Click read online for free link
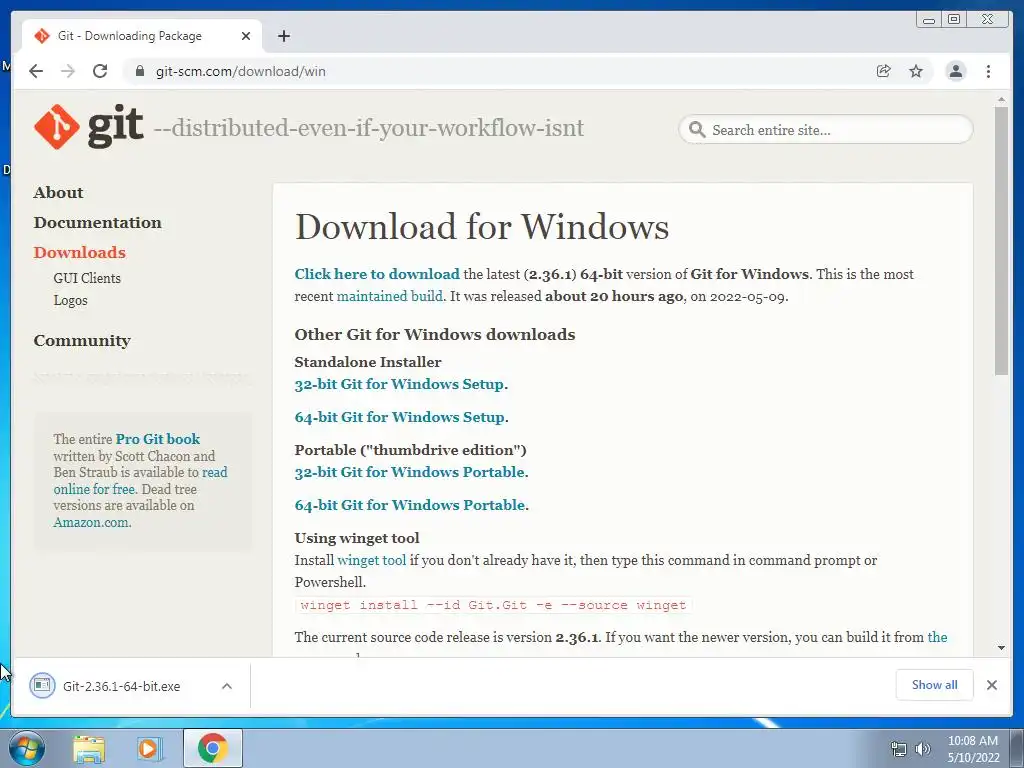 140,481
